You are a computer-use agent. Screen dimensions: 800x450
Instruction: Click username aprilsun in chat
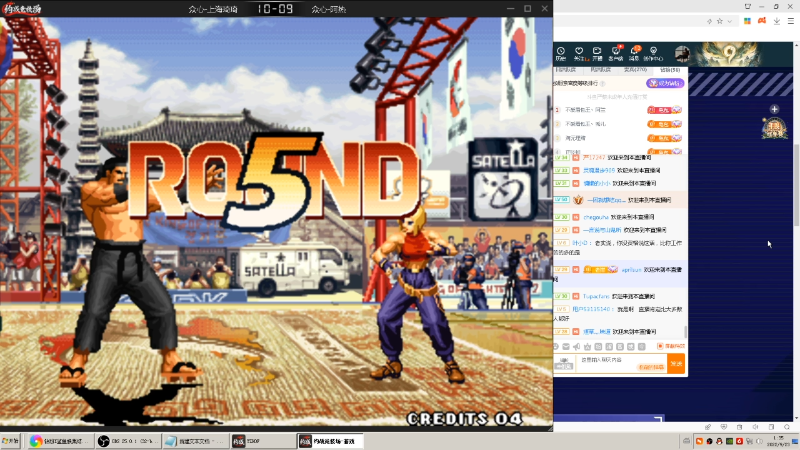coord(631,270)
